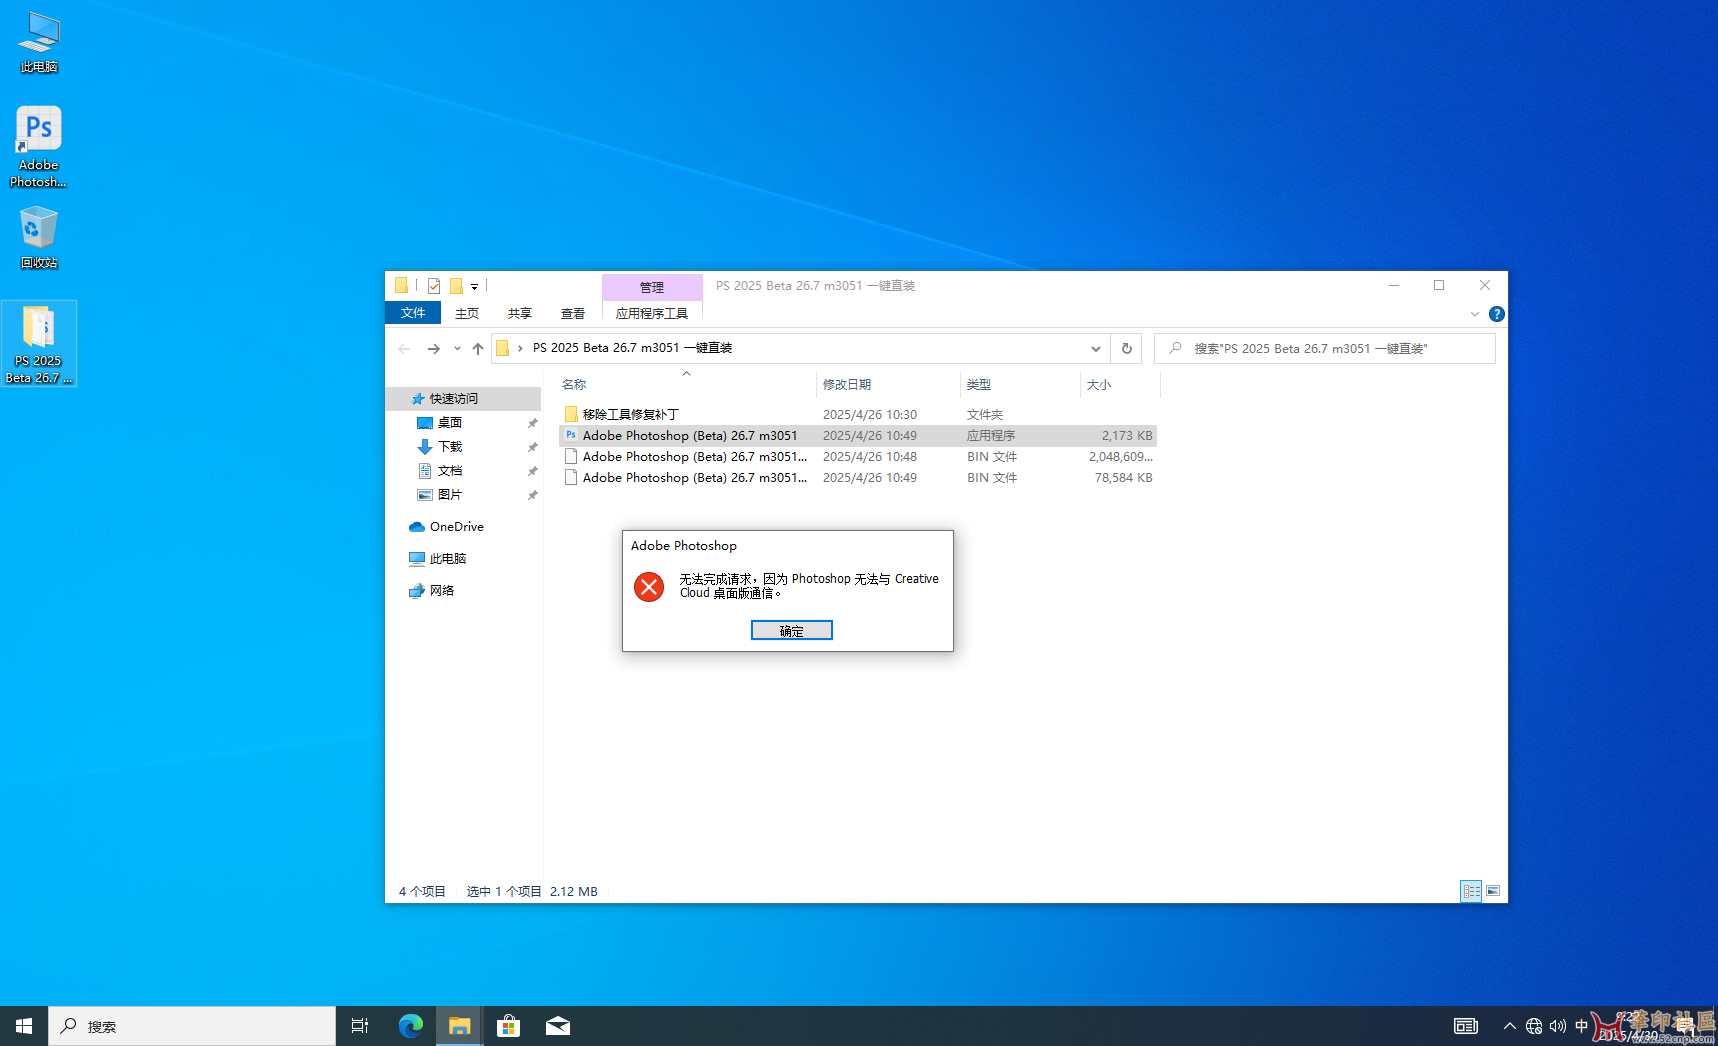Show hidden system tray icons

pos(1510,1026)
